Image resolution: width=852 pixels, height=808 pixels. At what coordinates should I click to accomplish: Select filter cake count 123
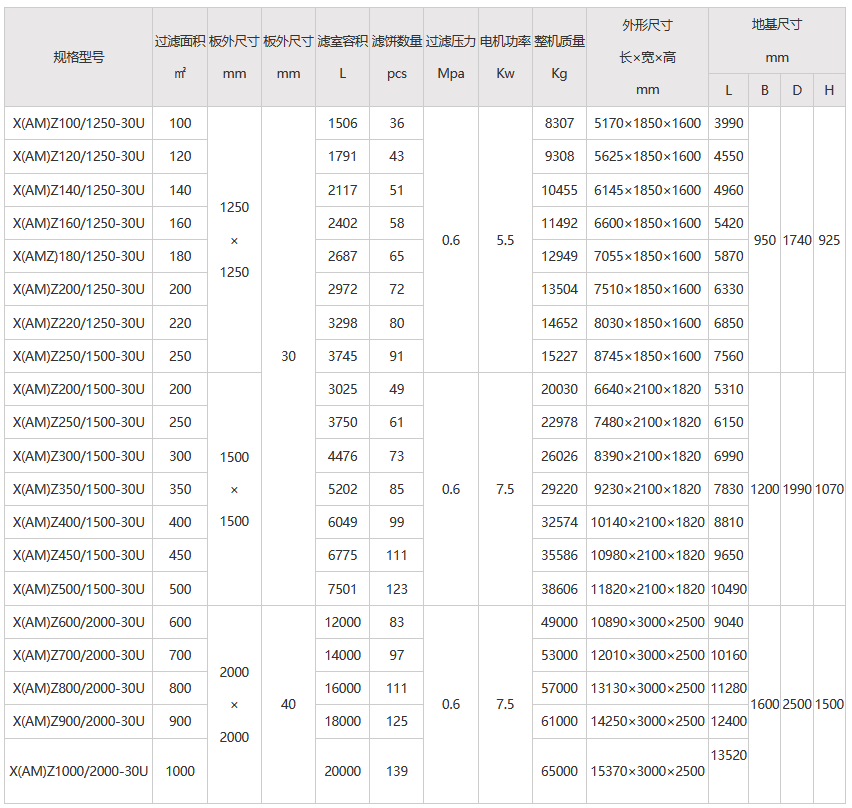(397, 589)
